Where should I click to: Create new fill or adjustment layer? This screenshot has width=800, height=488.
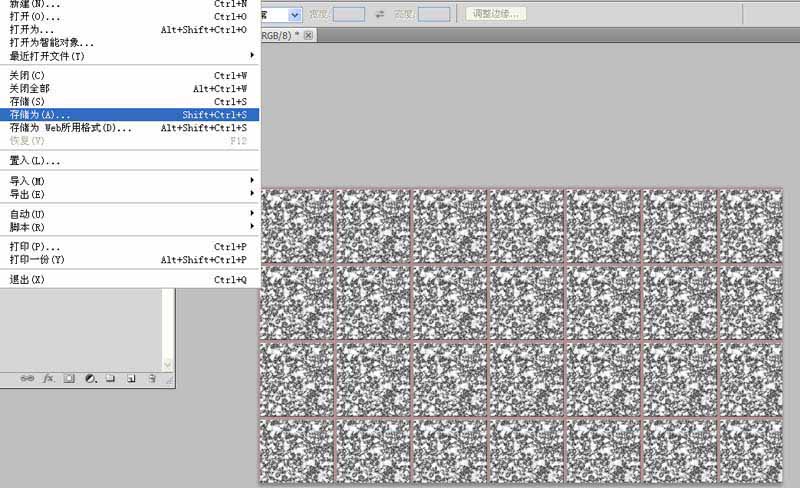(90, 379)
